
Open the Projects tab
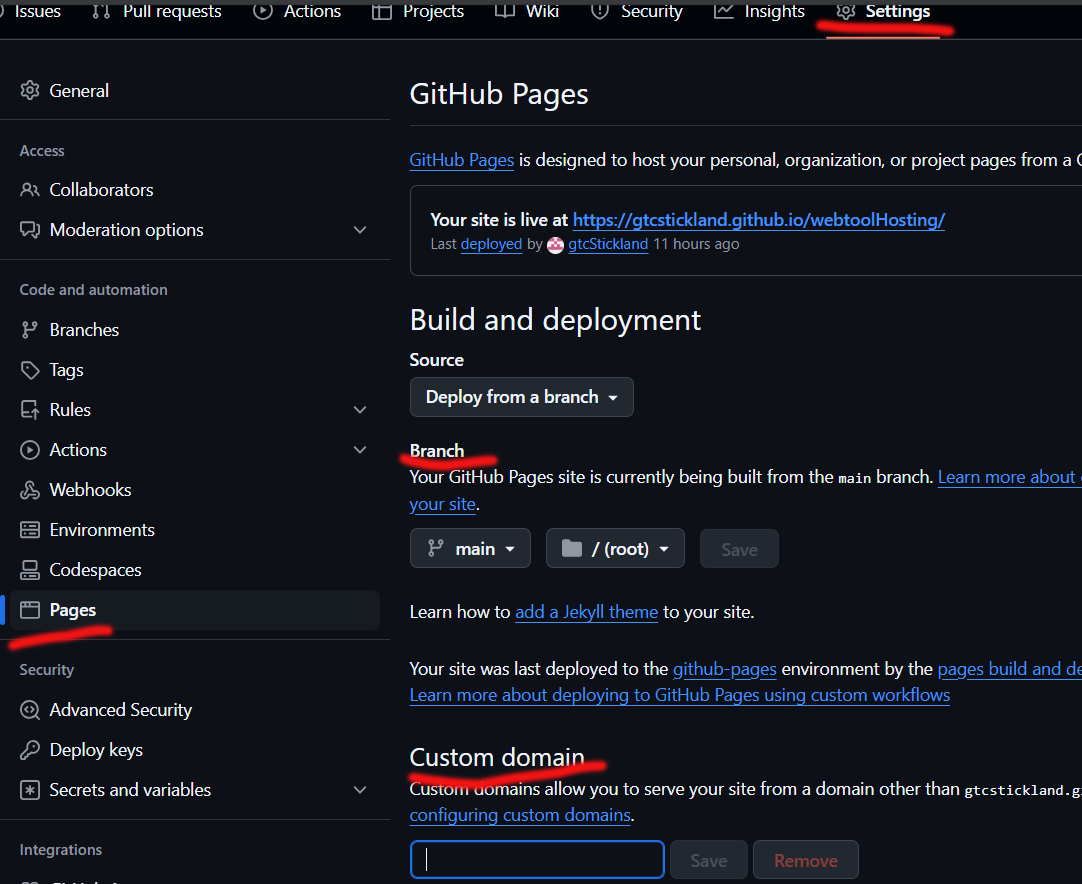[417, 12]
